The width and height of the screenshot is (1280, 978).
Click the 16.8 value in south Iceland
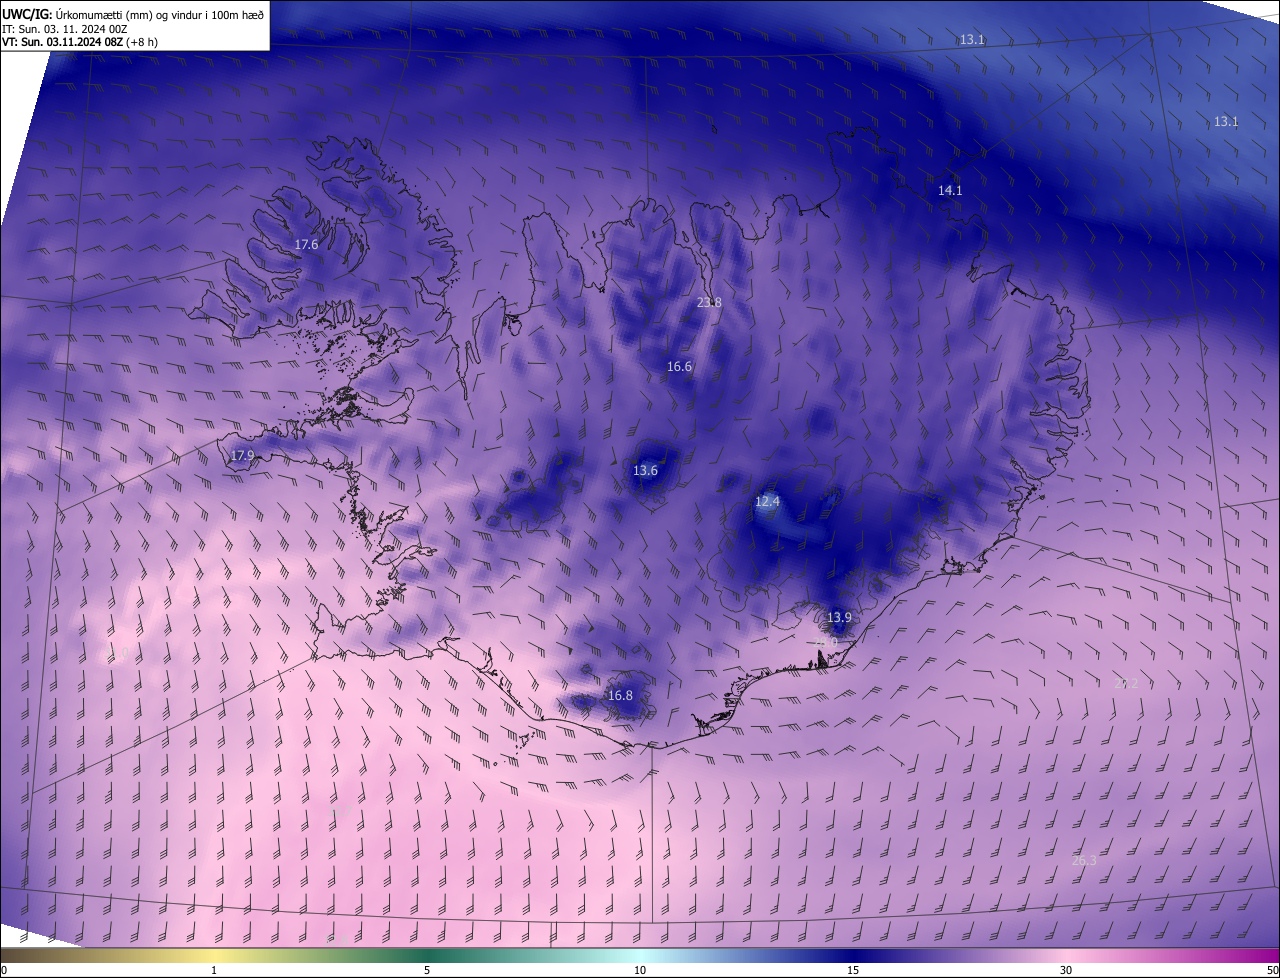pyautogui.click(x=620, y=696)
